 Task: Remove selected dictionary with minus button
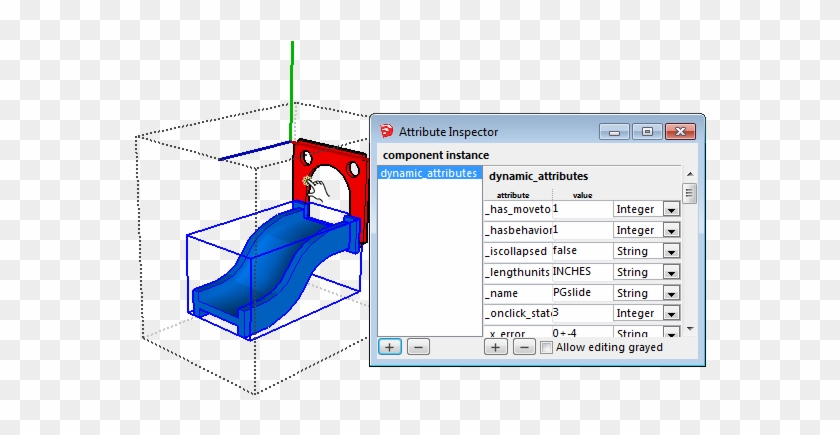pyautogui.click(x=418, y=347)
